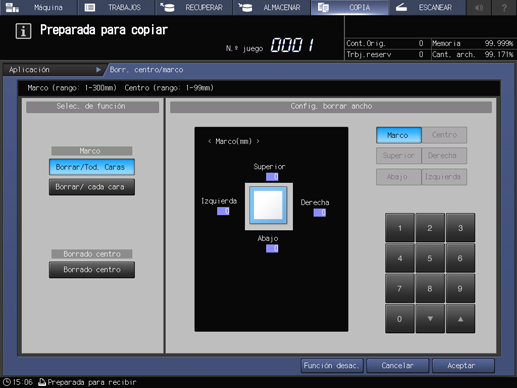Image resolution: width=517 pixels, height=388 pixels.
Task: Click the Abajo margin value field
Action: [x=272, y=249]
